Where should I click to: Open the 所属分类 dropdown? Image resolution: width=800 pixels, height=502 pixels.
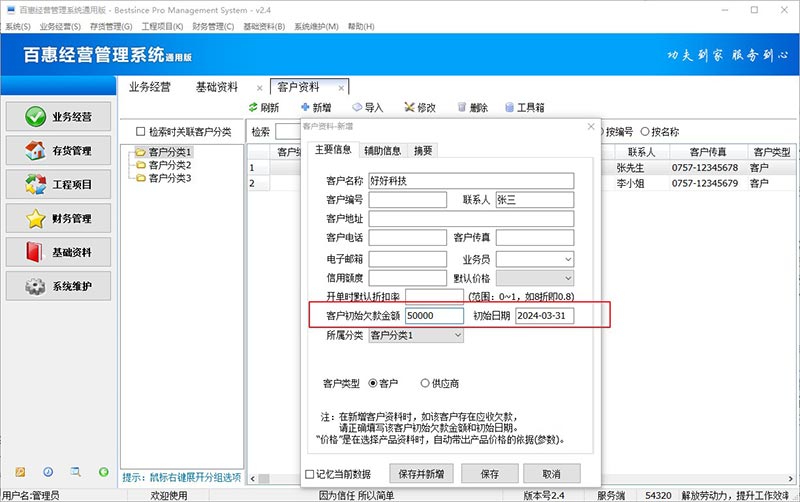458,335
